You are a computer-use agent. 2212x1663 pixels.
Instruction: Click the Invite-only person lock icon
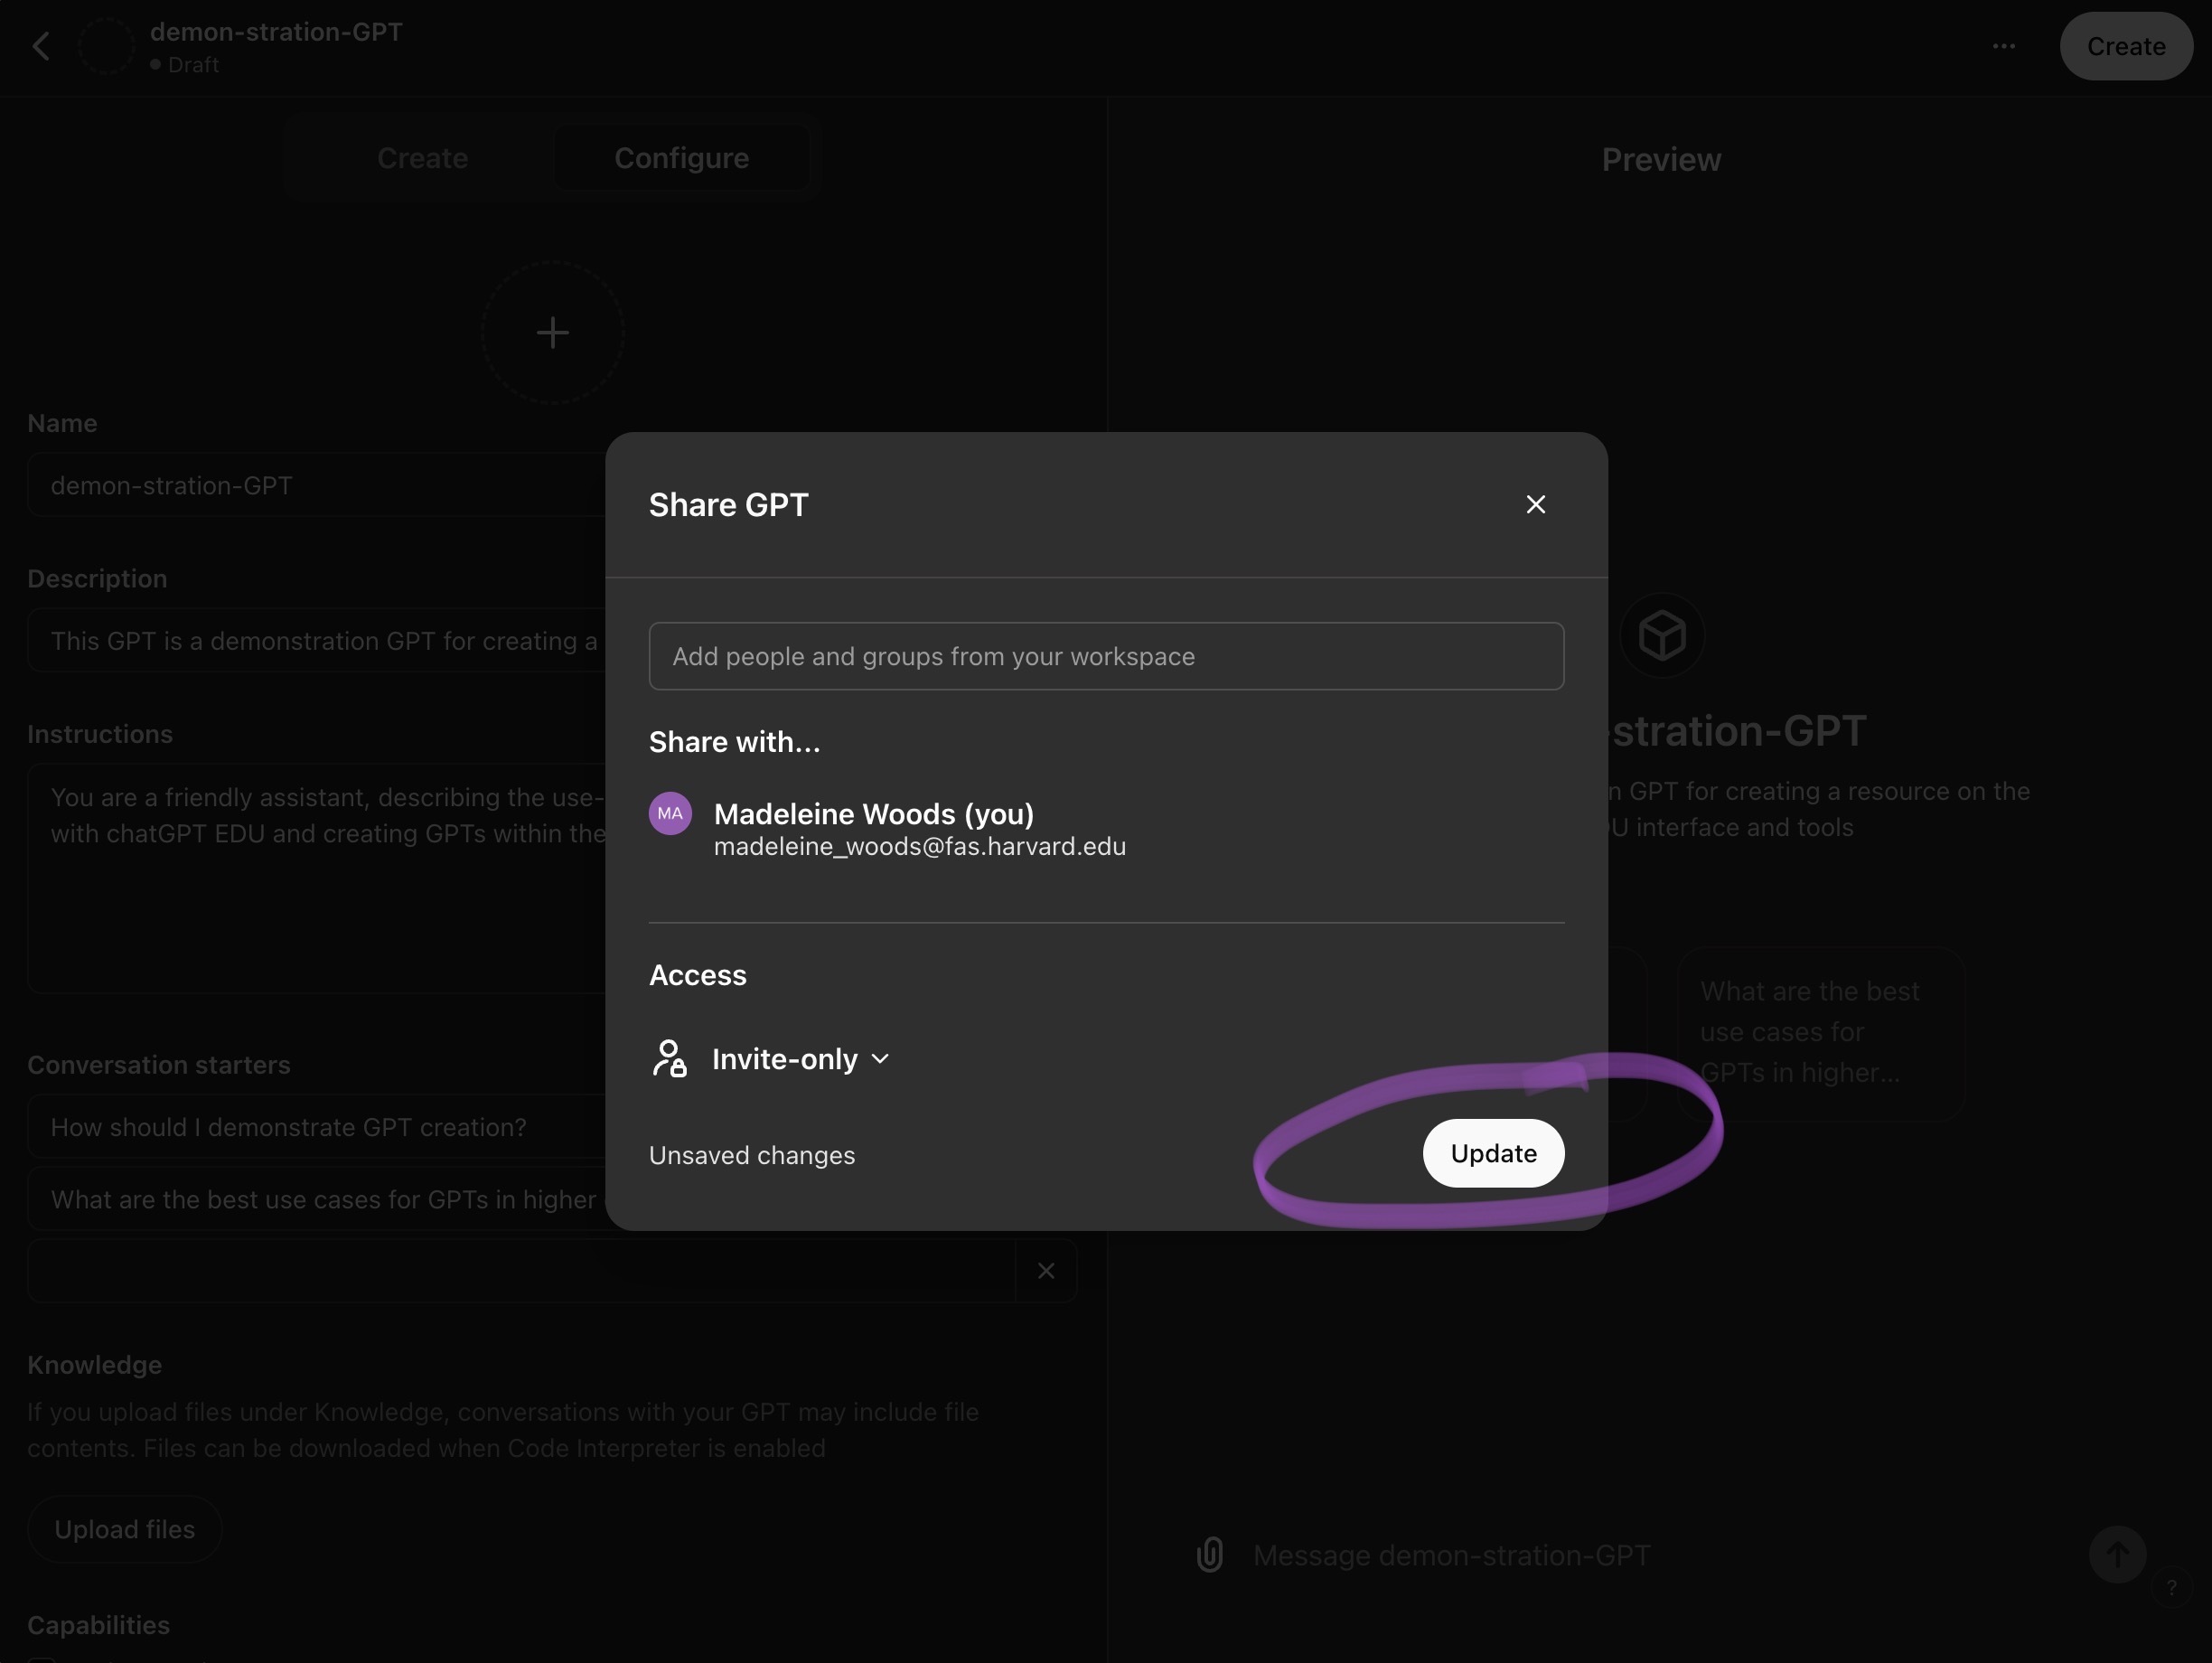[x=670, y=1058]
